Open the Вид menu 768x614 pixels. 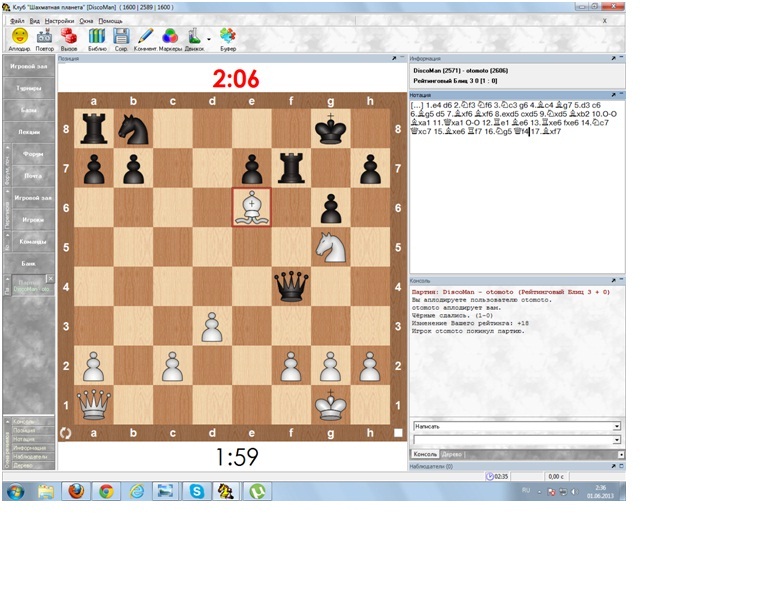pos(34,21)
